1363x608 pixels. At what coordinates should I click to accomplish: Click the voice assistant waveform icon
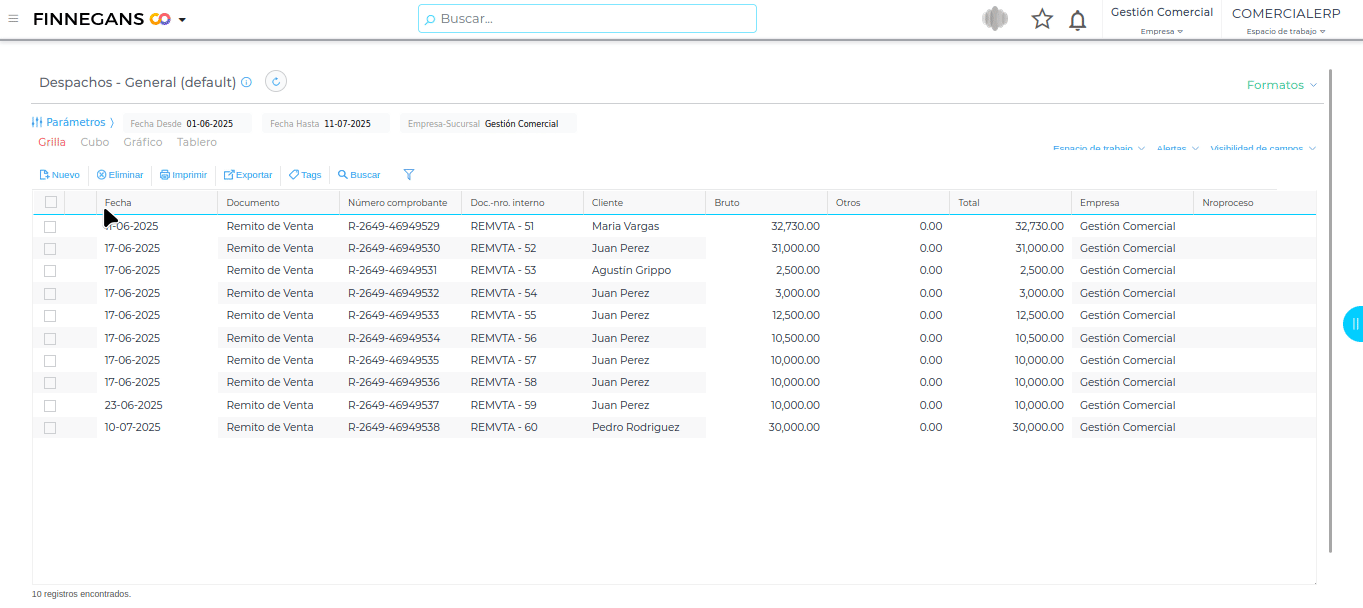pos(994,19)
